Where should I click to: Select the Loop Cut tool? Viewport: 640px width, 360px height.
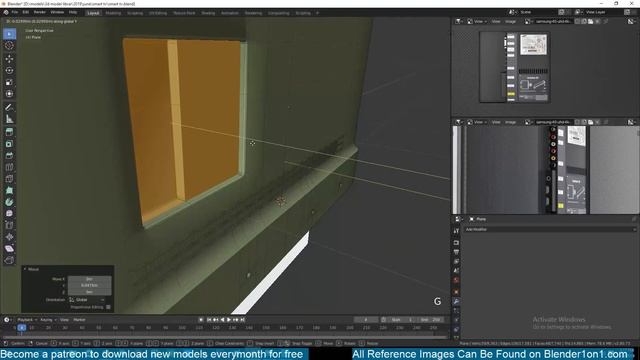pos(9,167)
